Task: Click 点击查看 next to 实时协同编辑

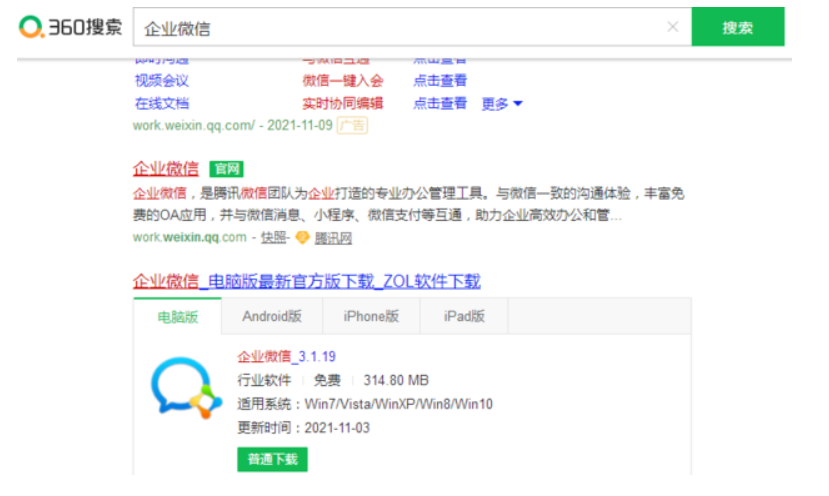Action: 440,103
